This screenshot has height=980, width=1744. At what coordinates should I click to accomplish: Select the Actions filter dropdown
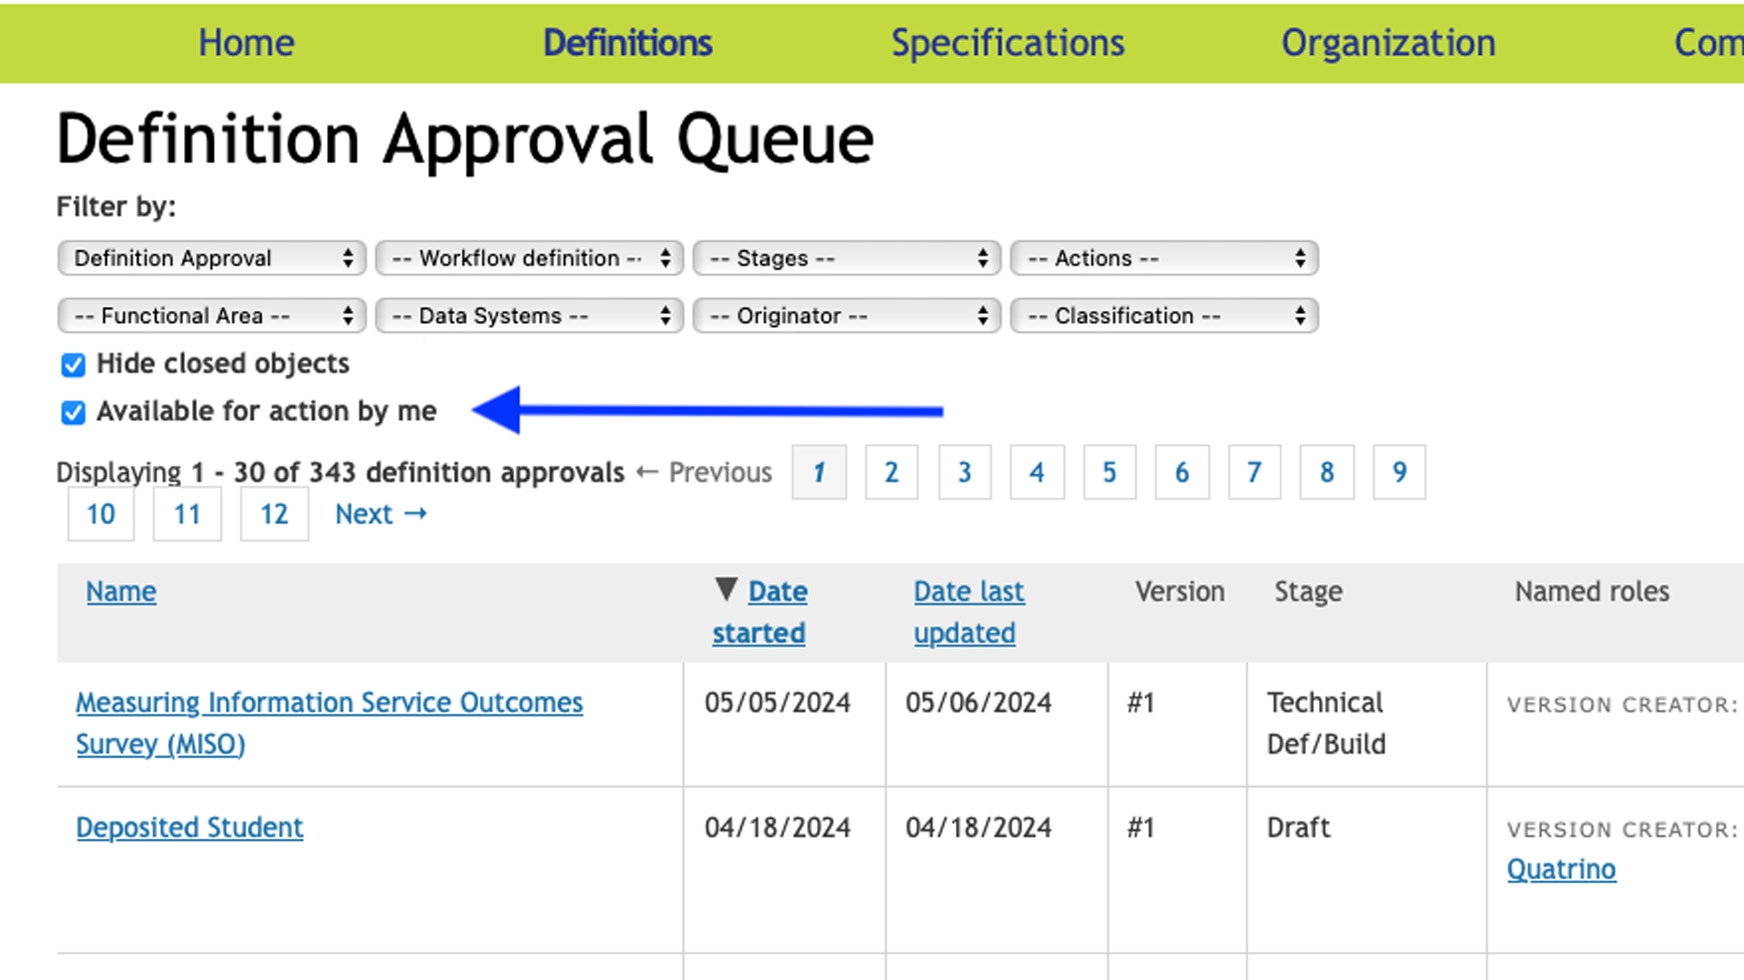point(1164,258)
